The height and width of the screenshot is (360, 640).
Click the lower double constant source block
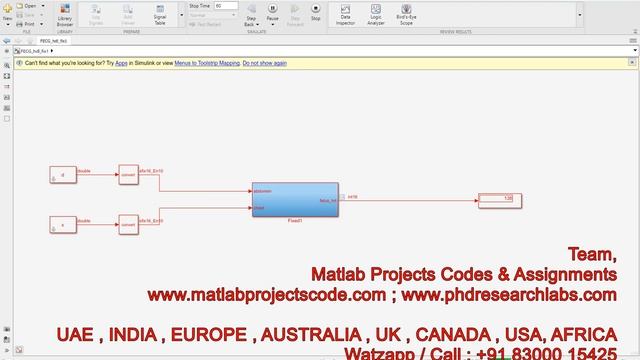click(x=63, y=225)
